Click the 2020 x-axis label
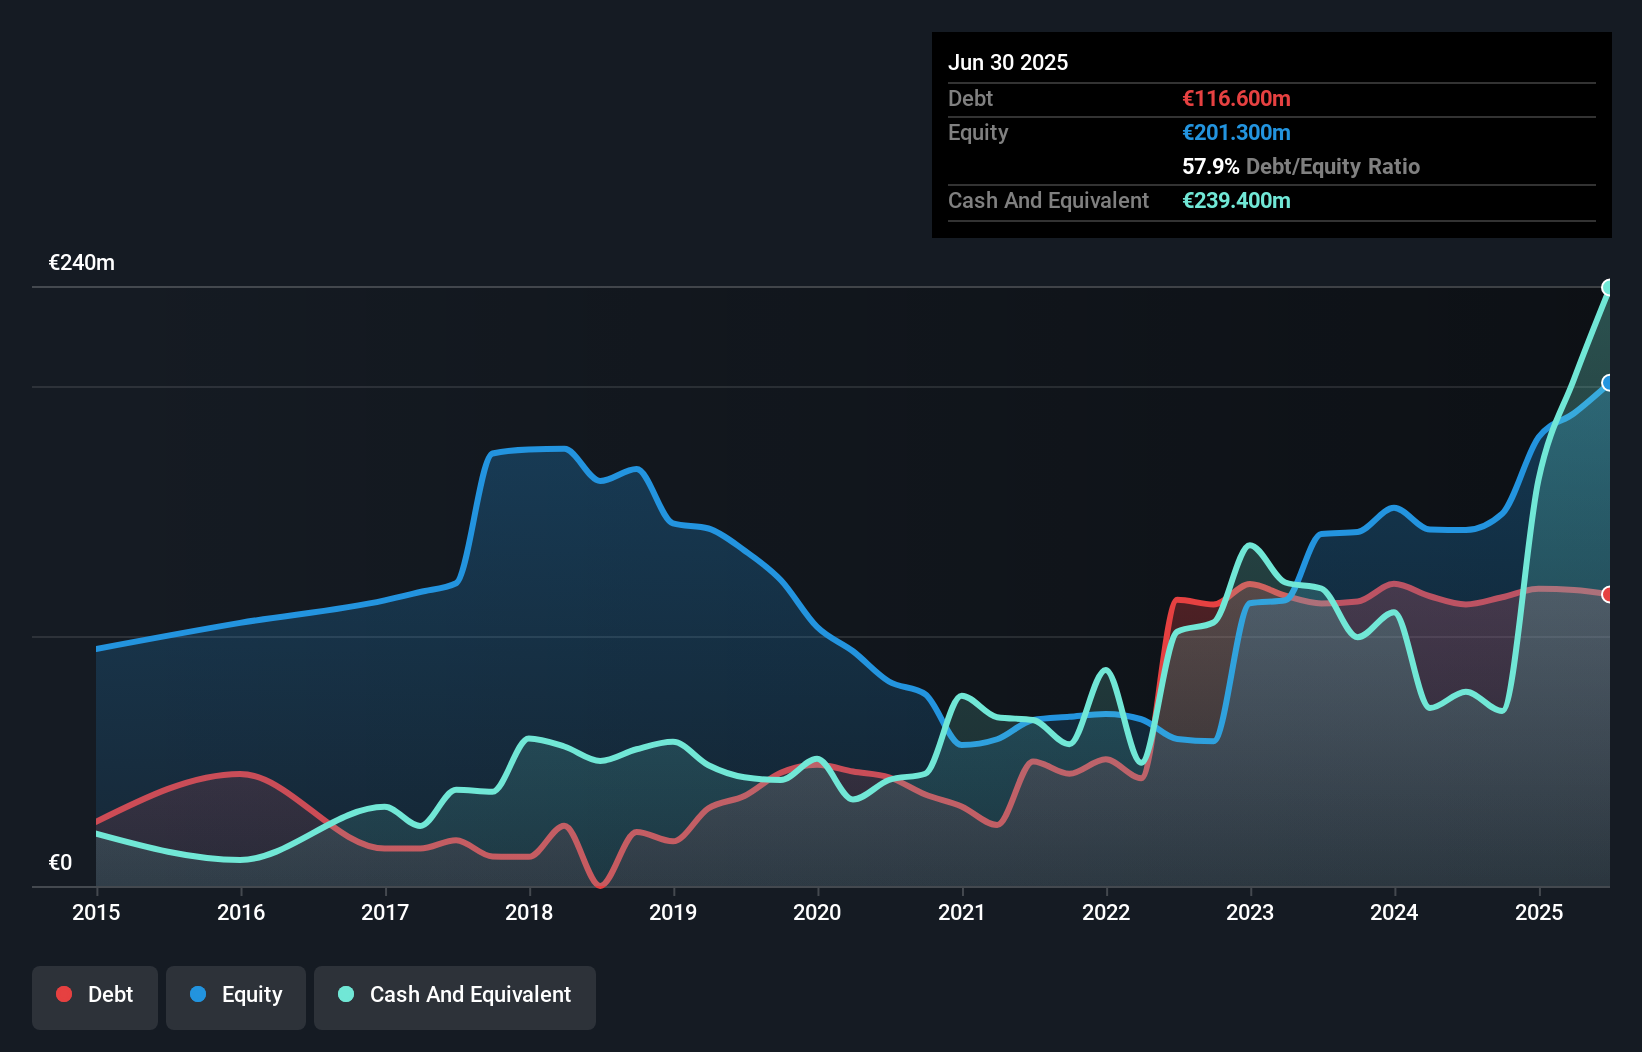The height and width of the screenshot is (1052, 1642). [x=817, y=912]
